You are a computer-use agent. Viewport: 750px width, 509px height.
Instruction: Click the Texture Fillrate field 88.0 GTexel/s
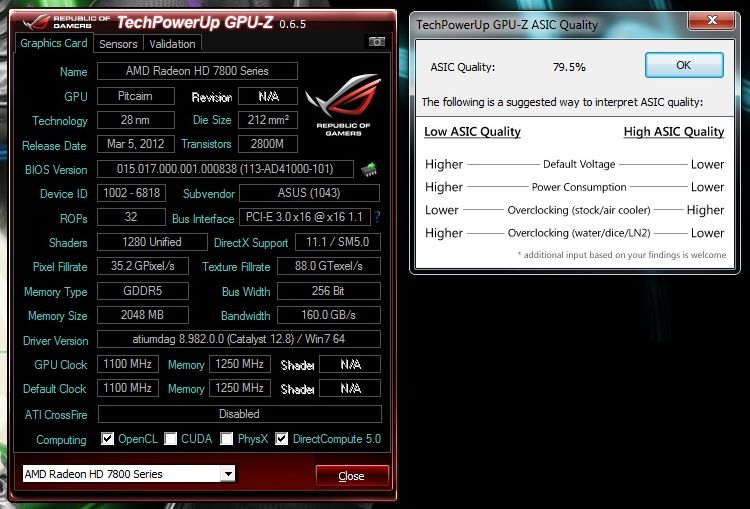(329, 266)
